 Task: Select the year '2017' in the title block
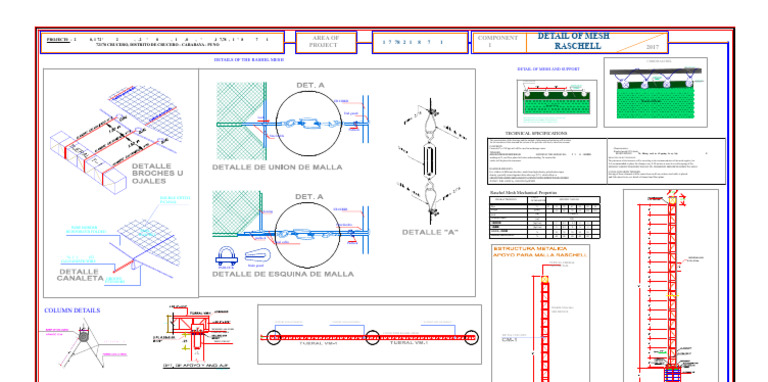652,47
